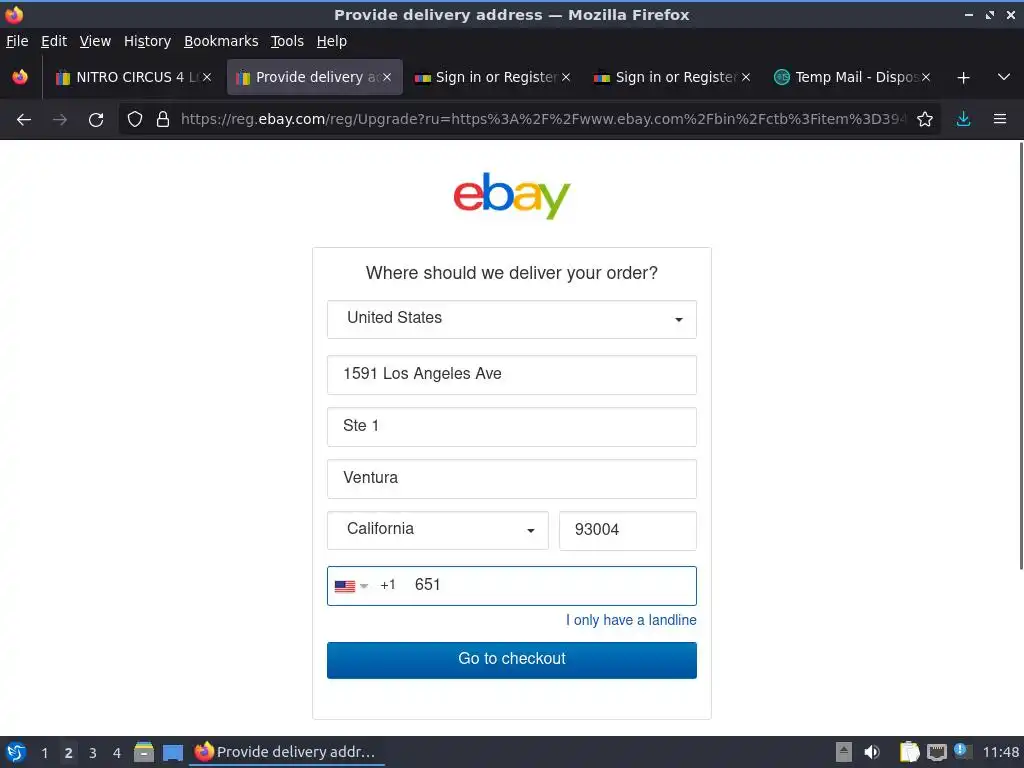Bookmark this page with the star icon
Screen dimensions: 1024x768
pyautogui.click(x=925, y=120)
